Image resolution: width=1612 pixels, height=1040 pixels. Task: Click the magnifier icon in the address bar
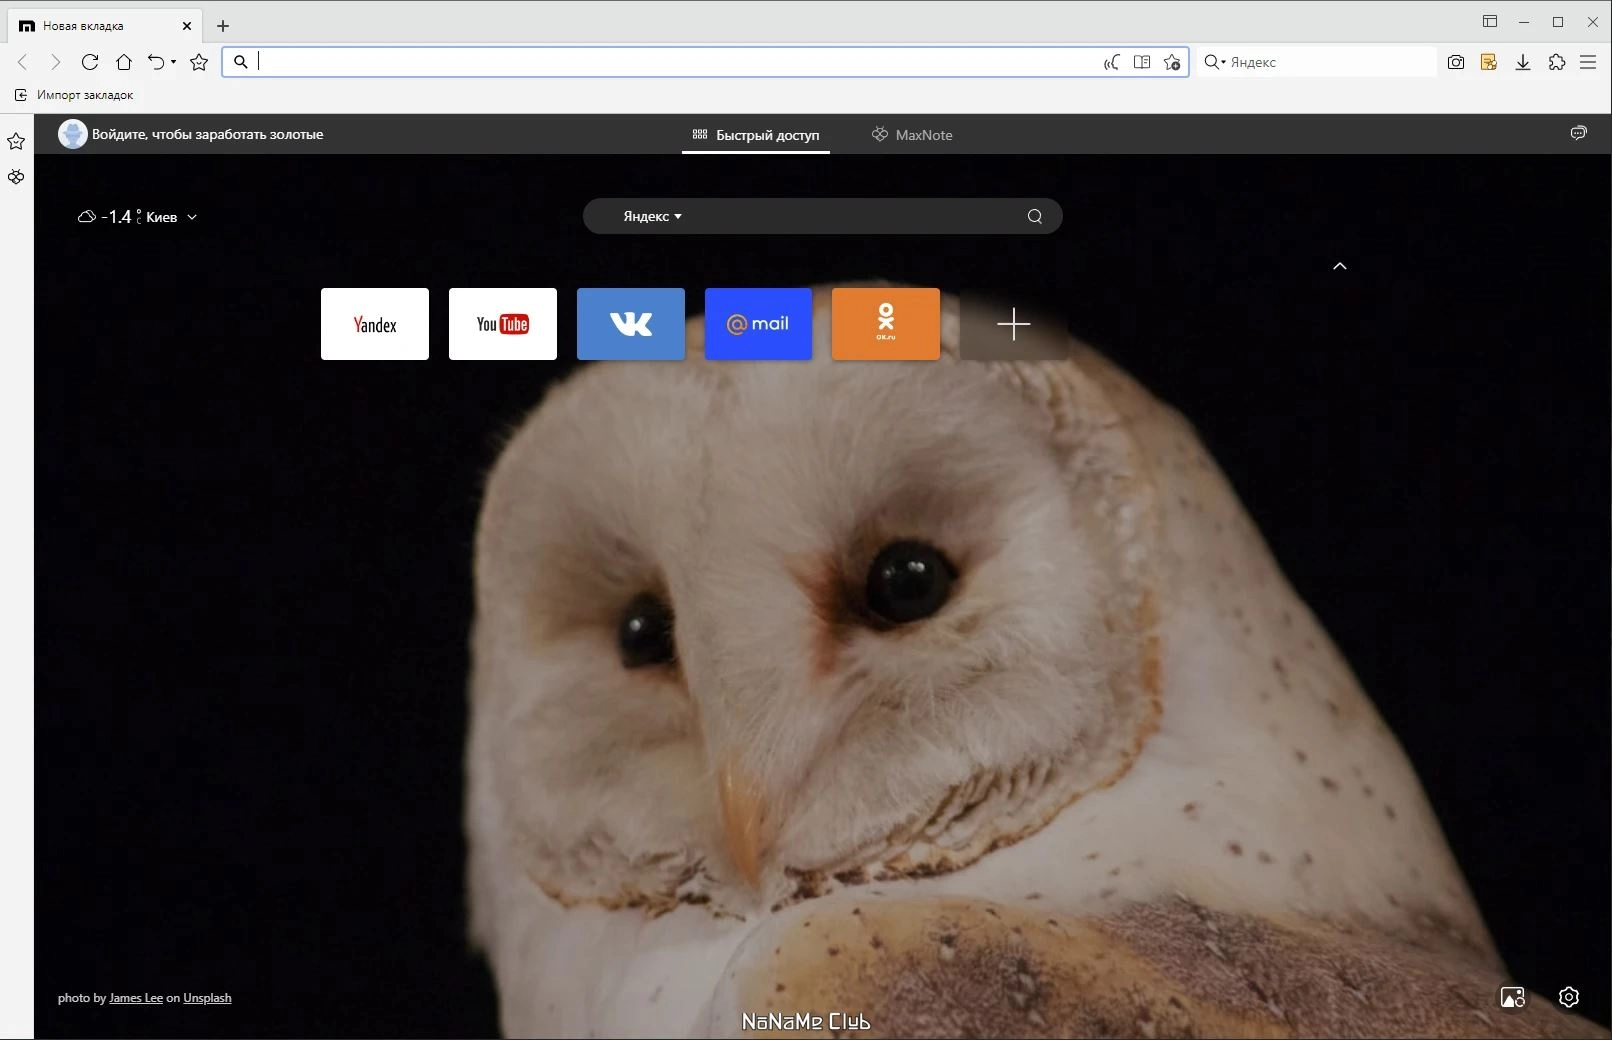pos(241,62)
